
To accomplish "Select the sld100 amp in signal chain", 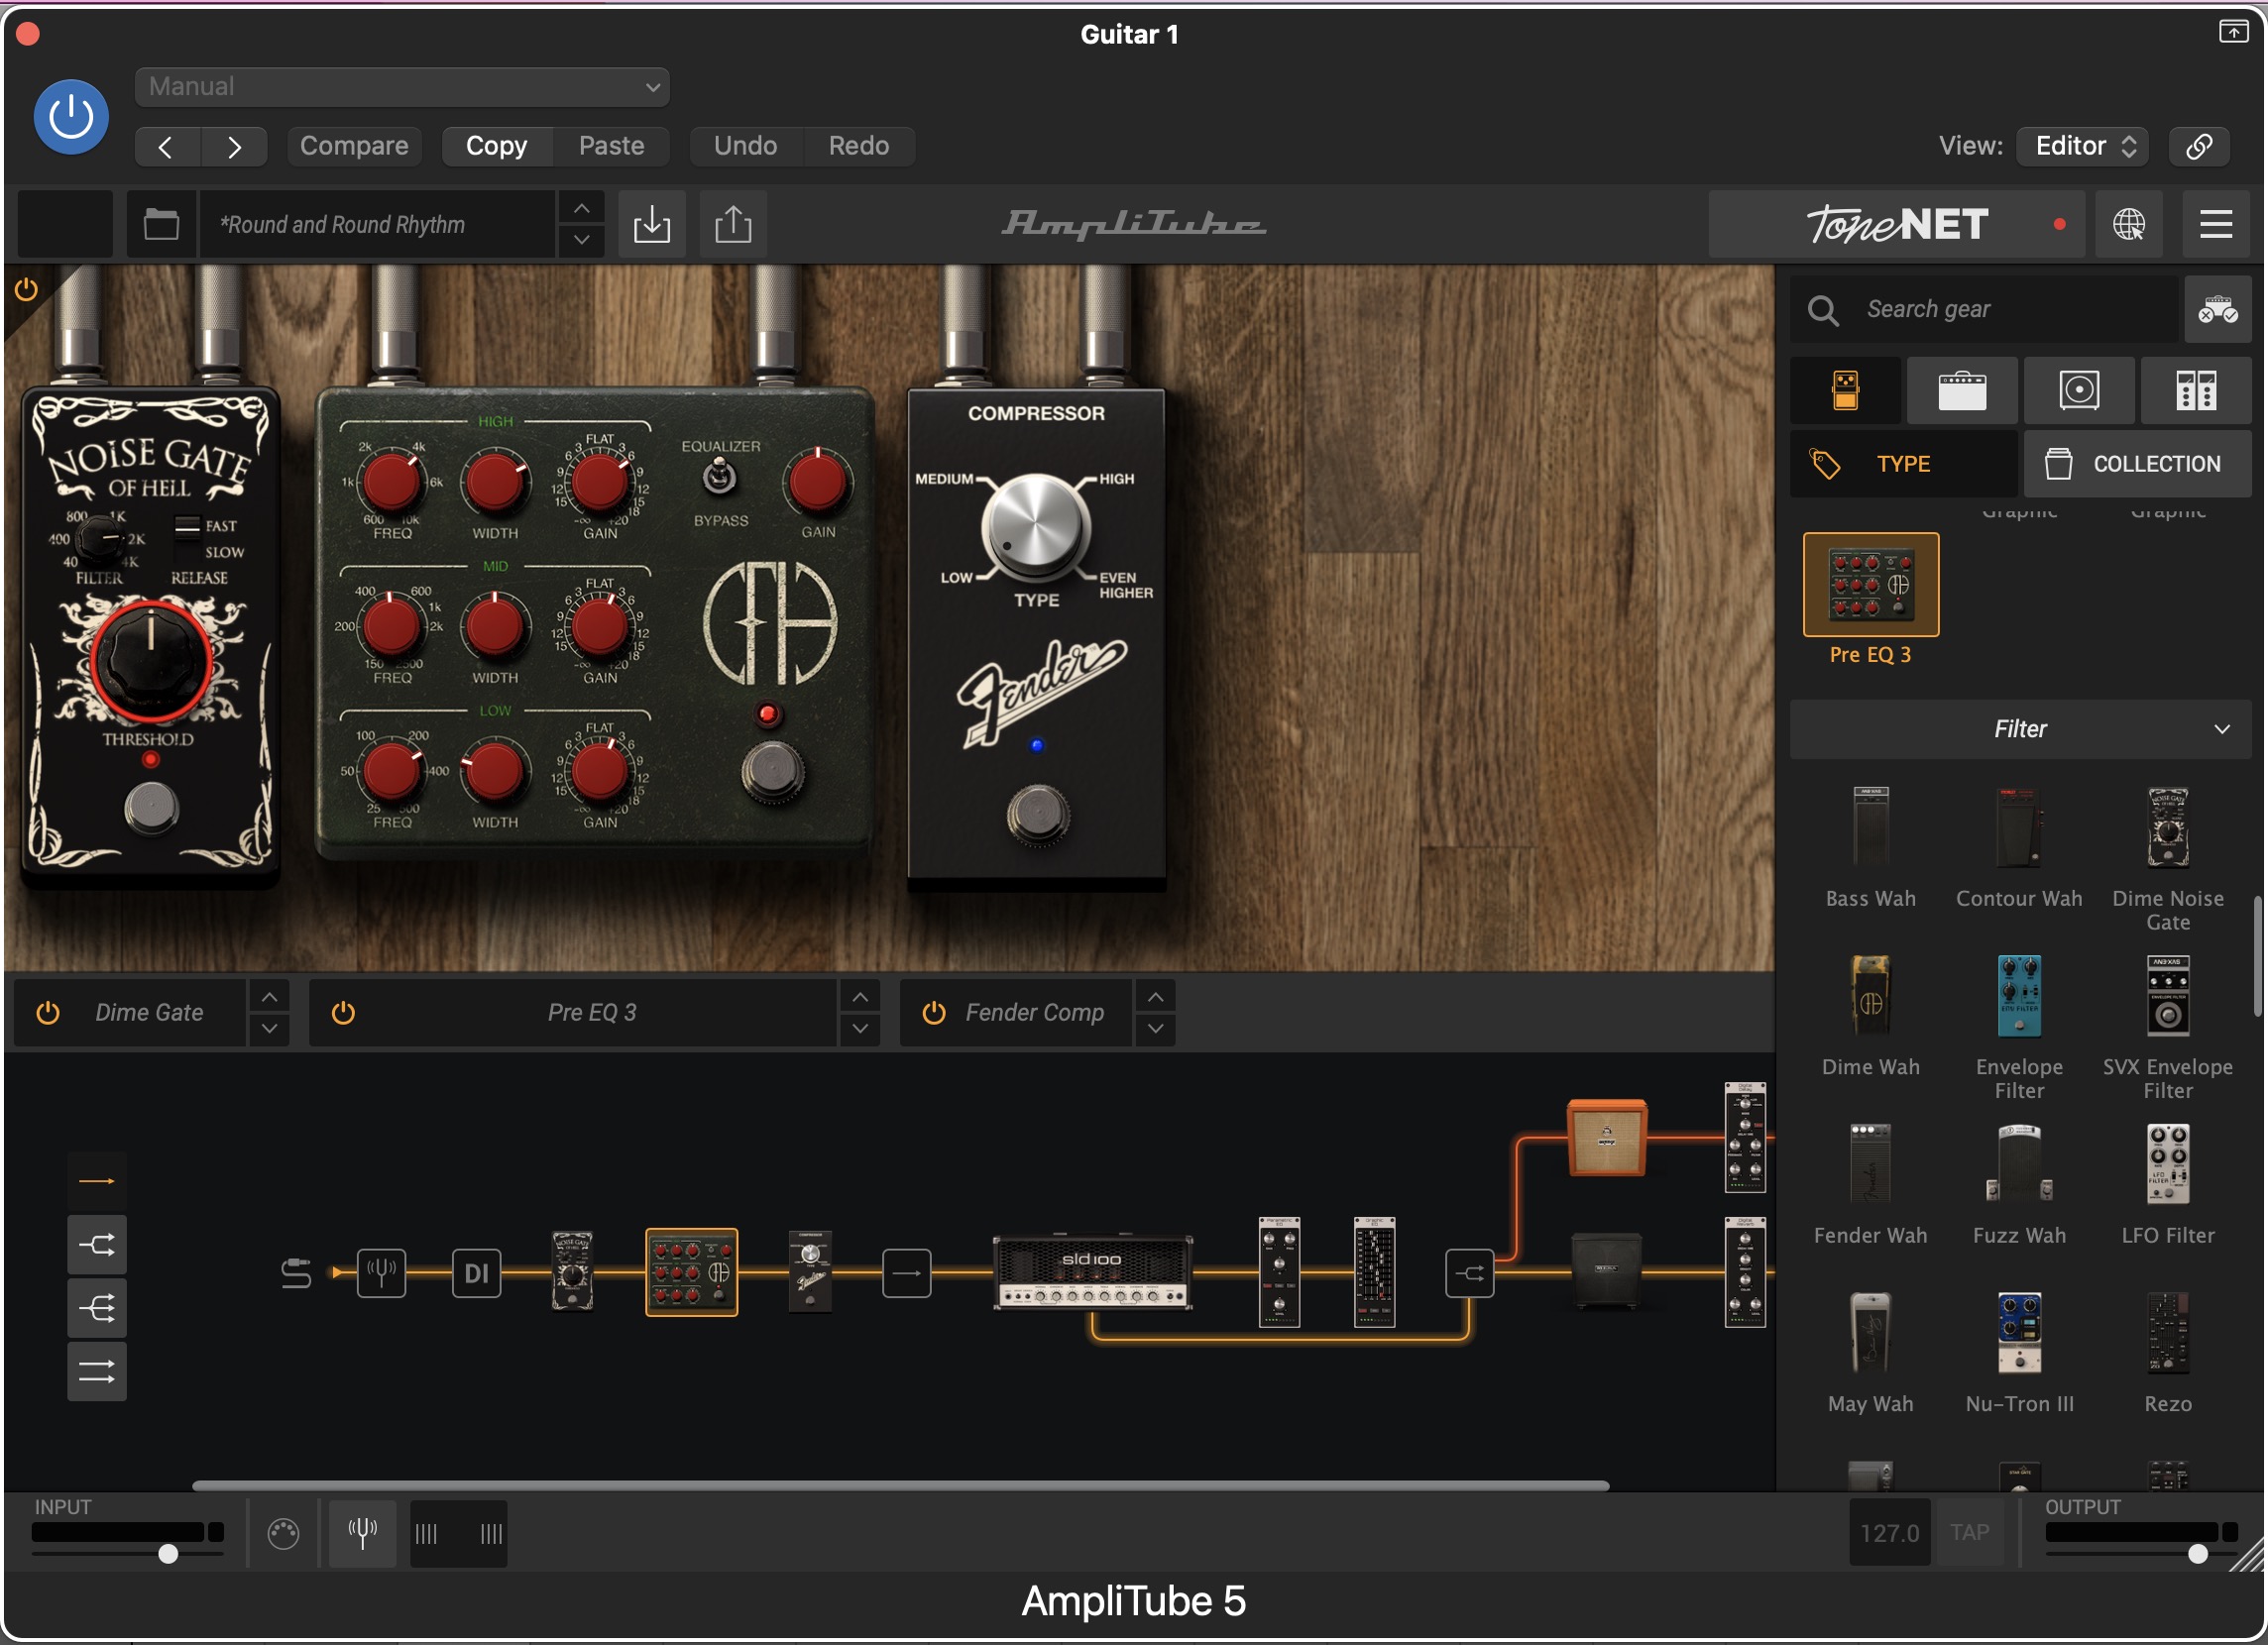I will [1092, 1273].
